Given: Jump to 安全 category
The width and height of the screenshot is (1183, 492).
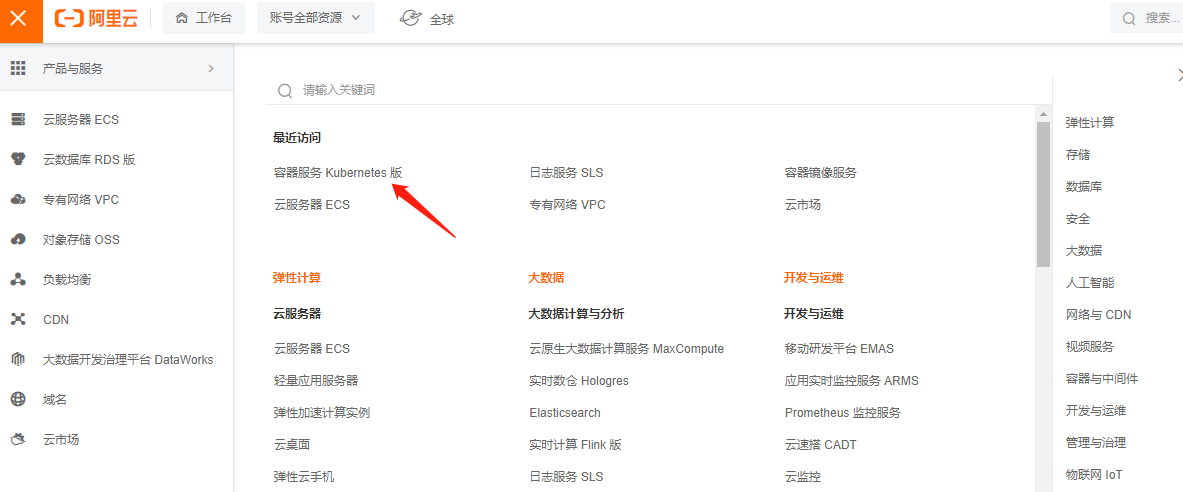Looking at the screenshot, I should [1077, 219].
